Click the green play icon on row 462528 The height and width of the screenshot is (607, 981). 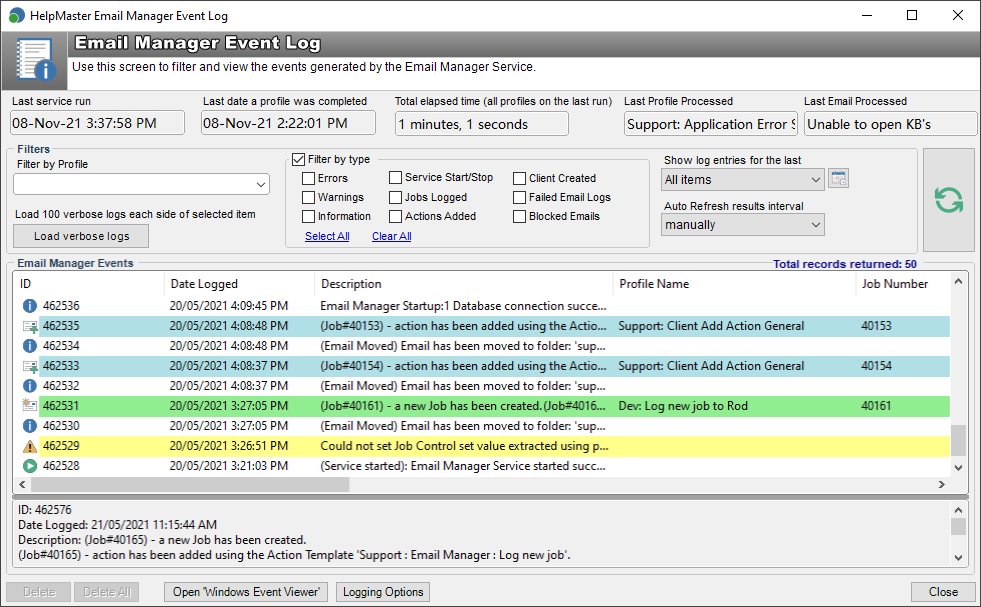point(29,466)
